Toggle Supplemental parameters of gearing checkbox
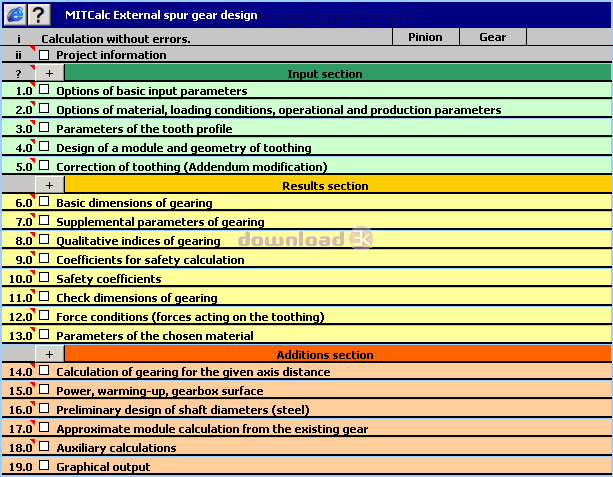Viewport: 613px width, 477px height. [x=44, y=221]
